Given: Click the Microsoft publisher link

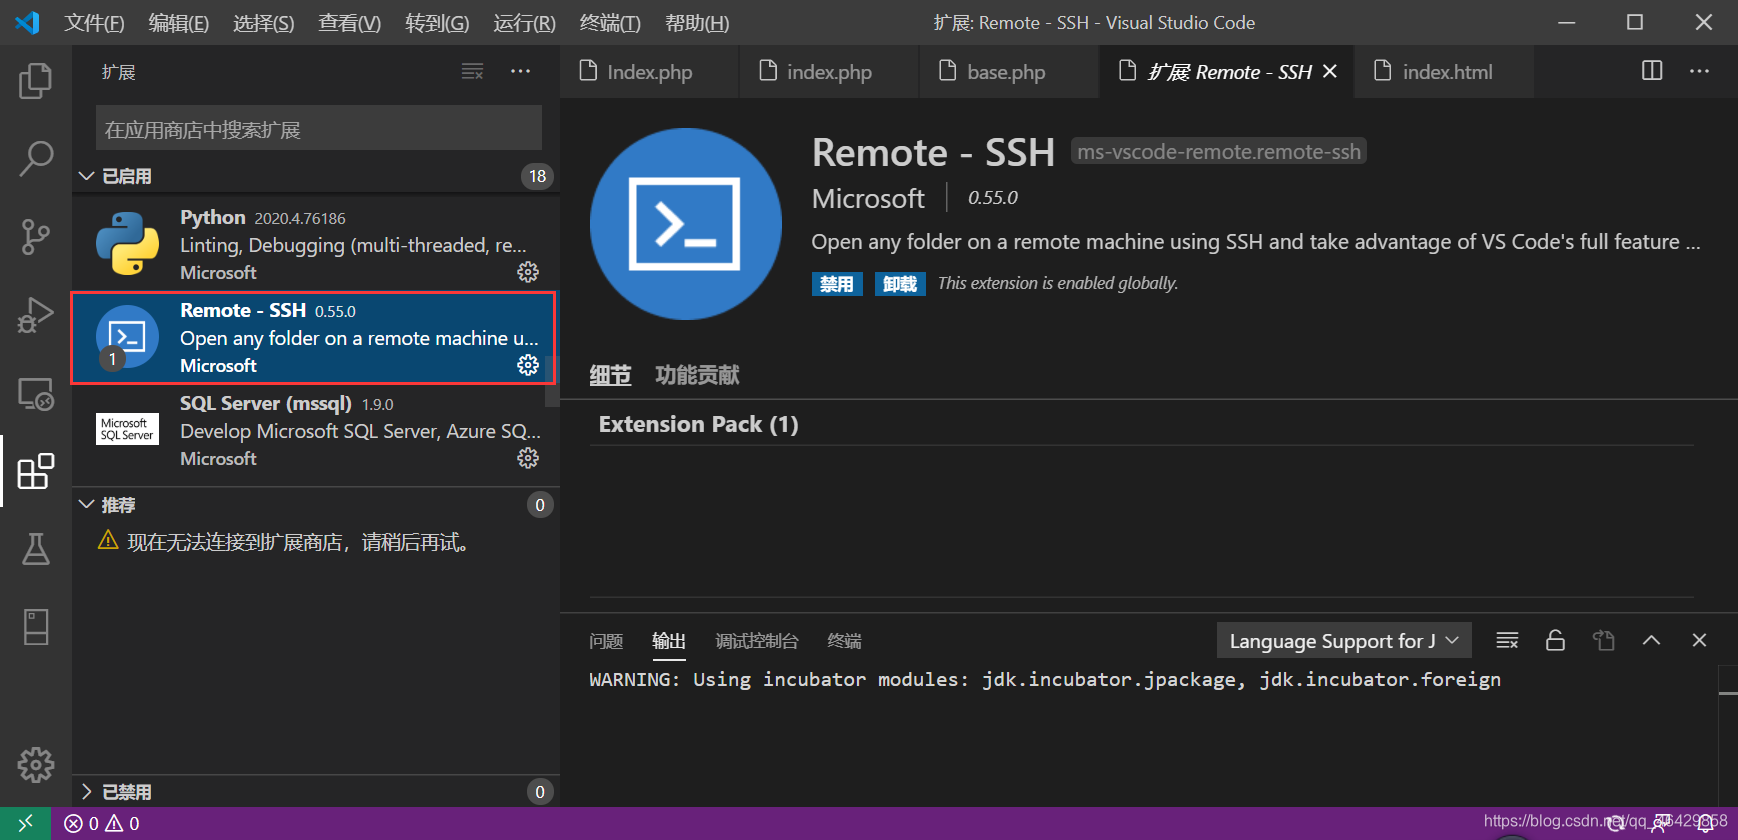Looking at the screenshot, I should tap(868, 198).
